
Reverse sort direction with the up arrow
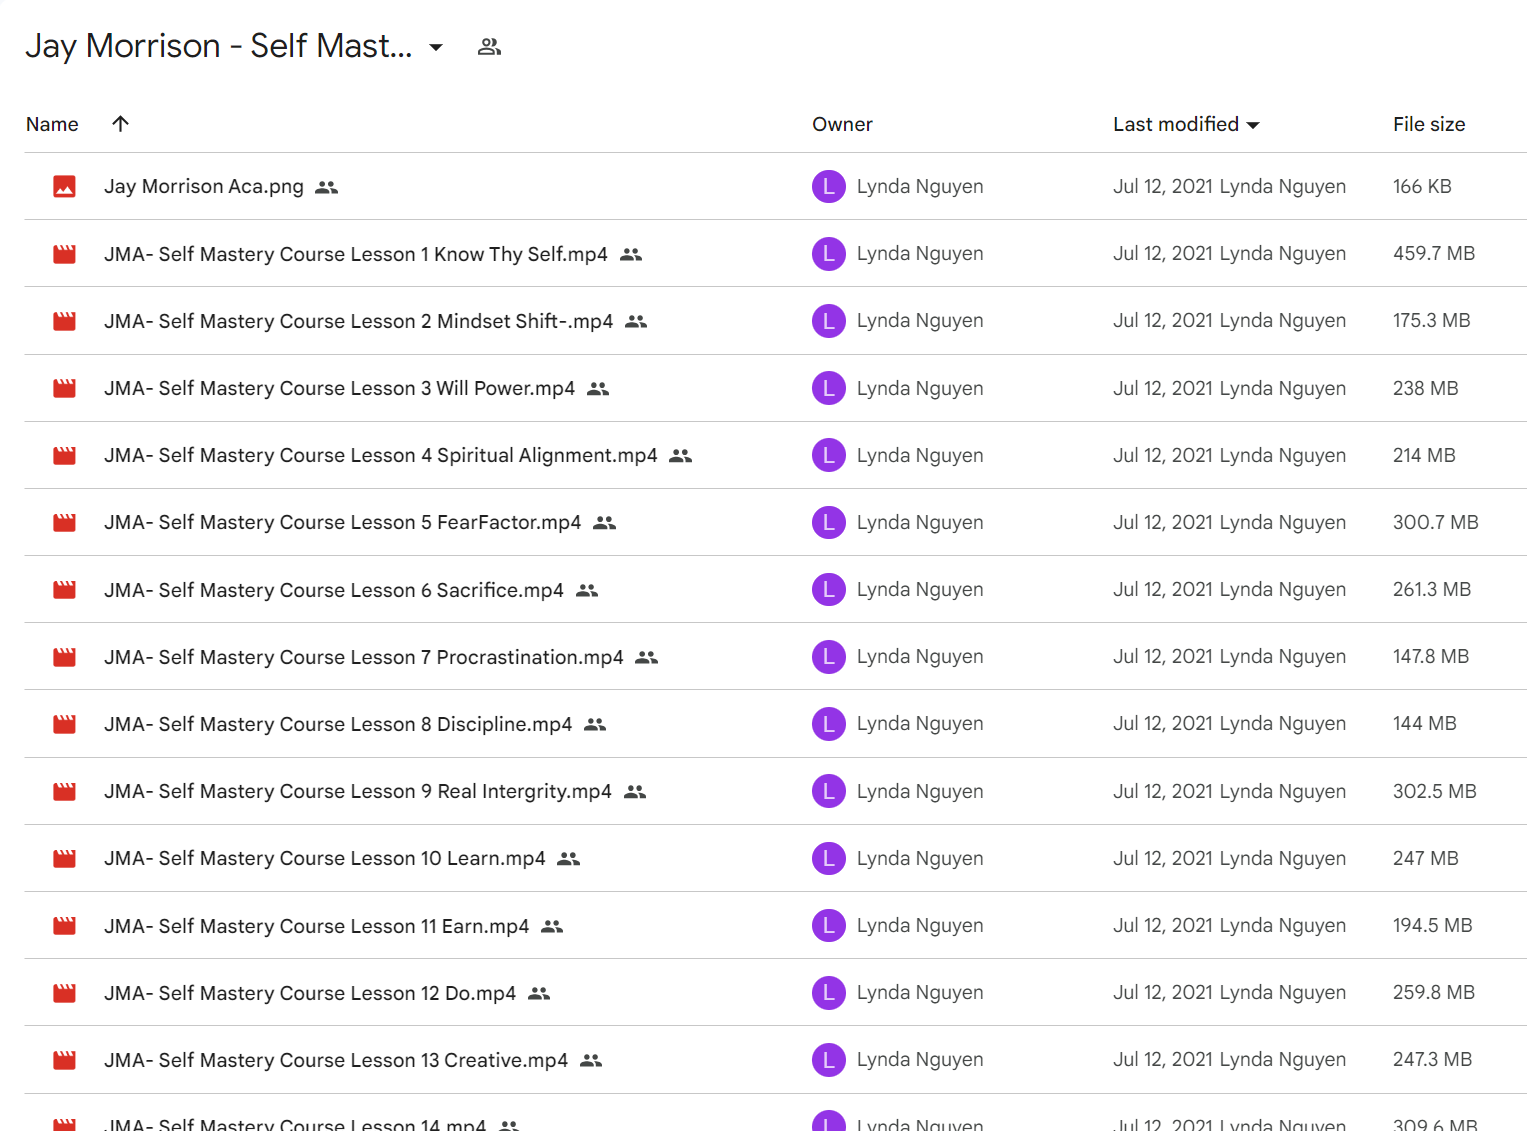pyautogui.click(x=120, y=124)
